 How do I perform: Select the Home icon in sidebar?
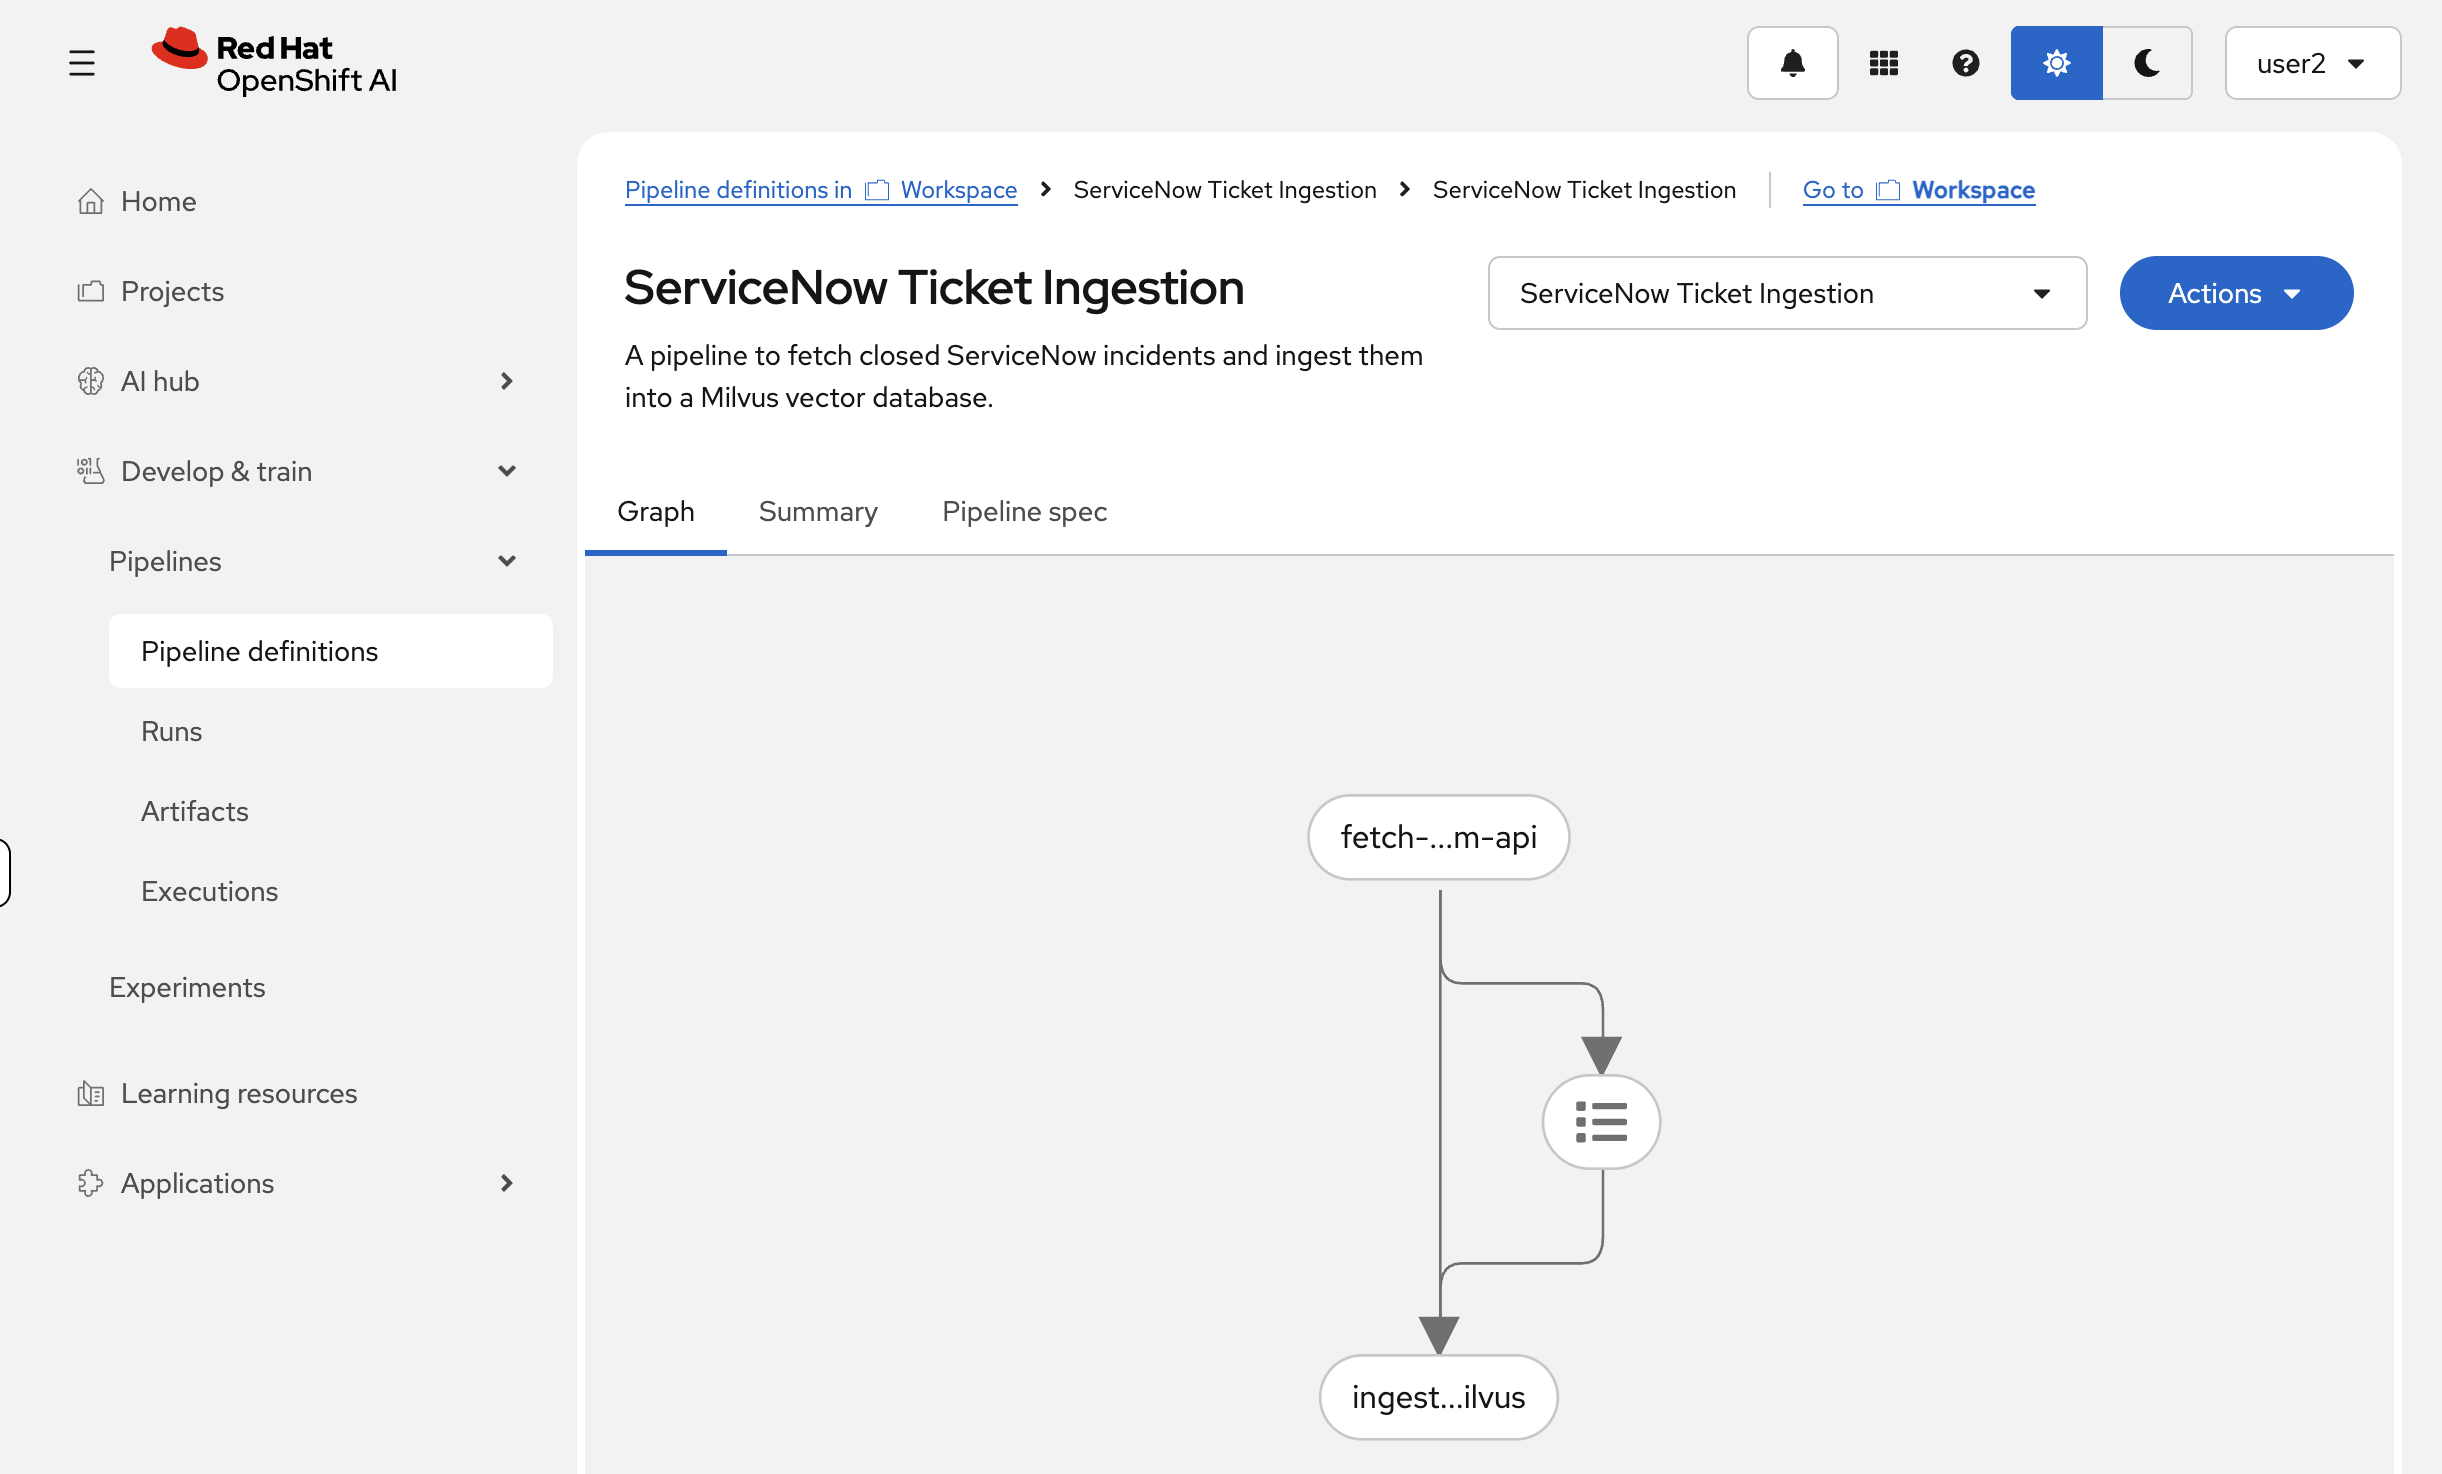pyautogui.click(x=91, y=201)
